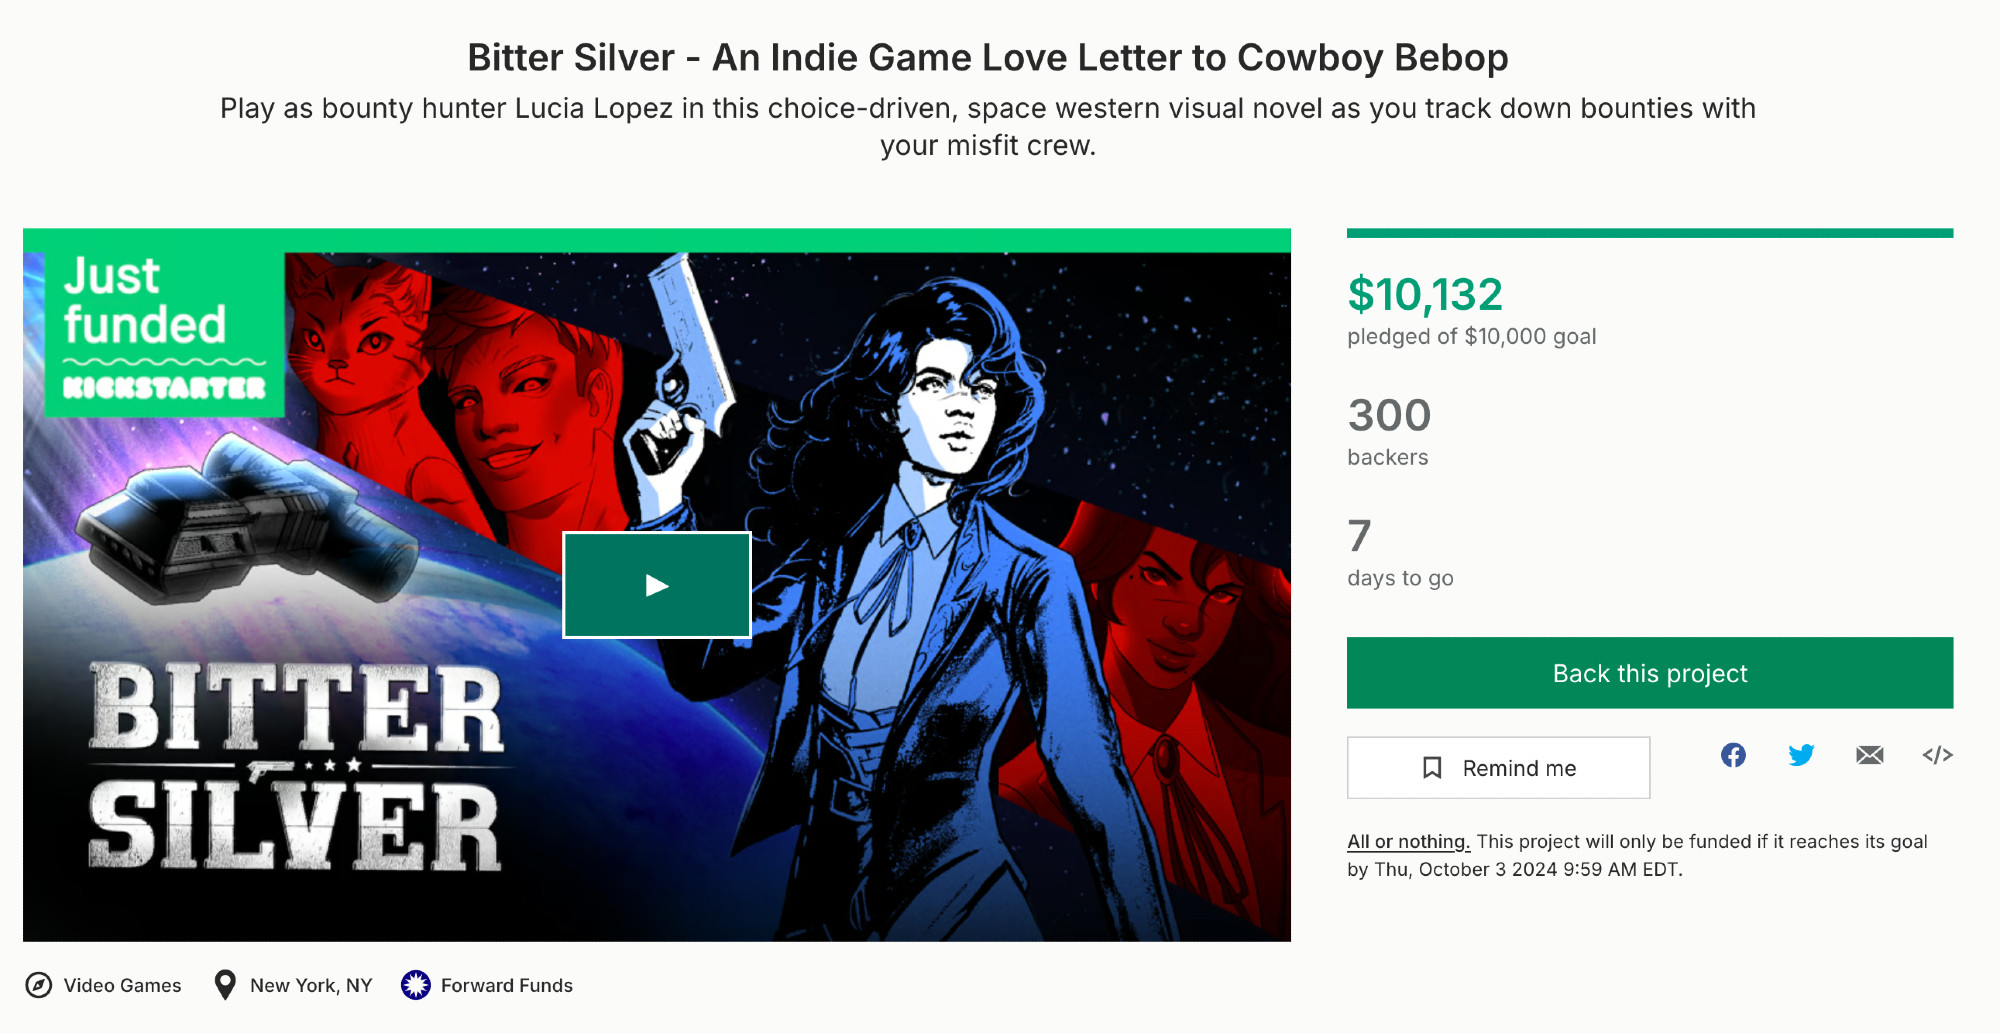Click the $10,132 pledged amount
Viewport: 2000px width, 1033px height.
1425,294
